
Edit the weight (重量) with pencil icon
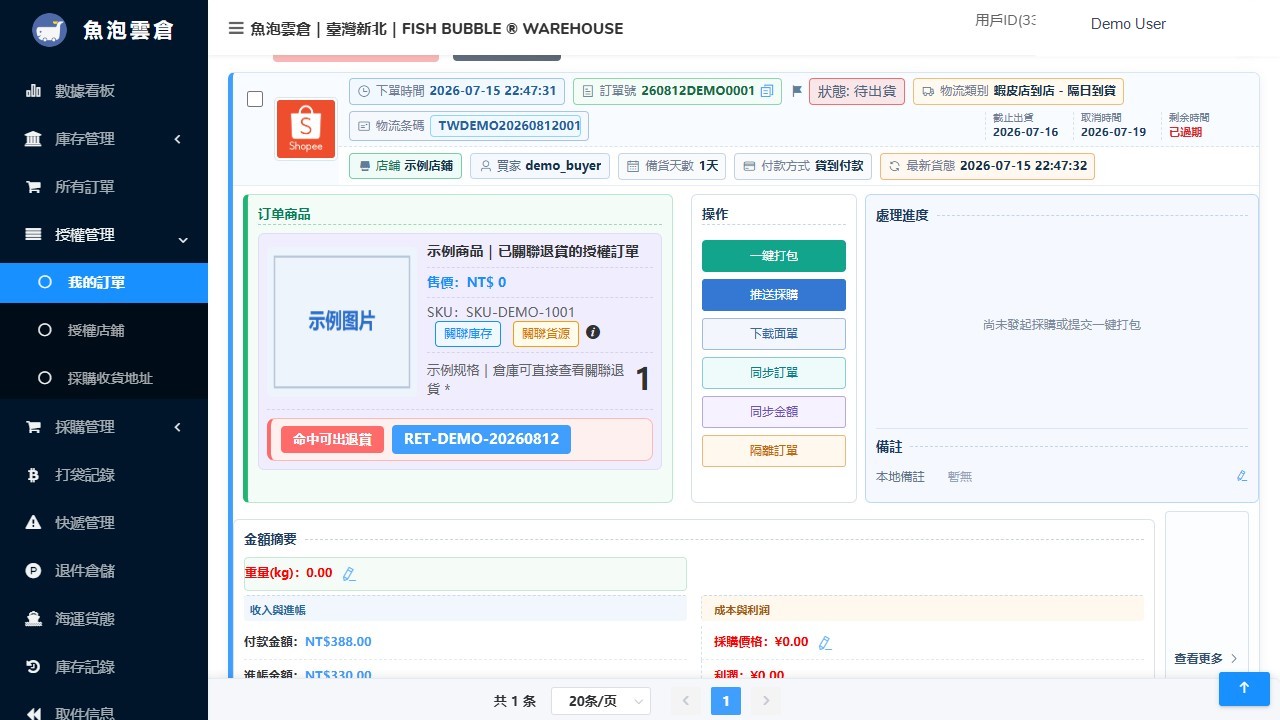point(349,574)
